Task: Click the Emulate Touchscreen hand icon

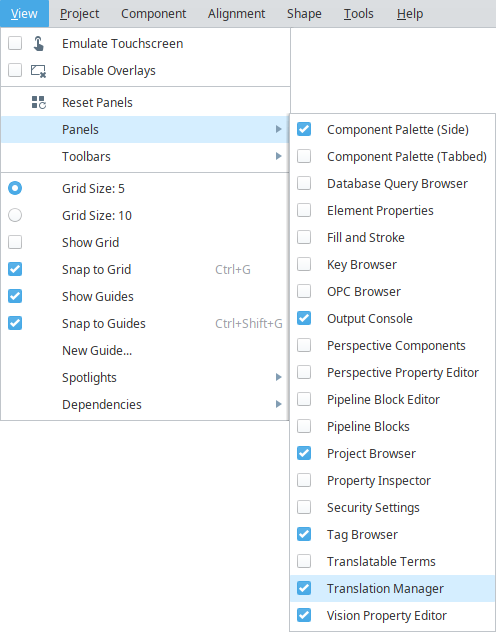Action: (x=39, y=44)
